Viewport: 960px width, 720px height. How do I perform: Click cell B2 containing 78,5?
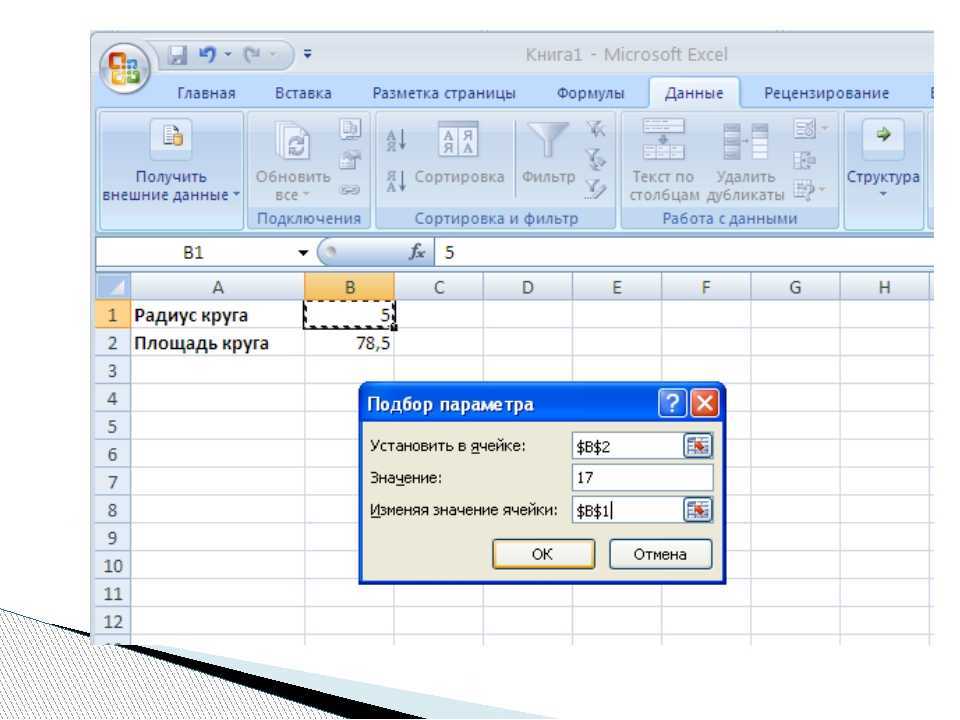point(350,343)
